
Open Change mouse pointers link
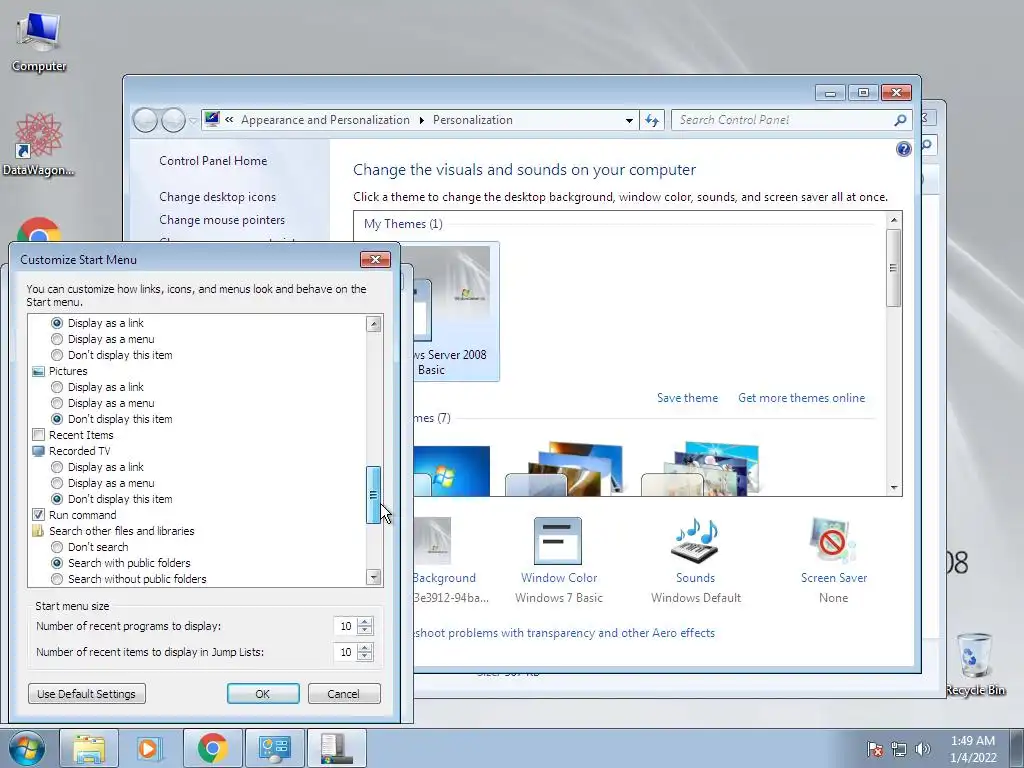pos(222,220)
